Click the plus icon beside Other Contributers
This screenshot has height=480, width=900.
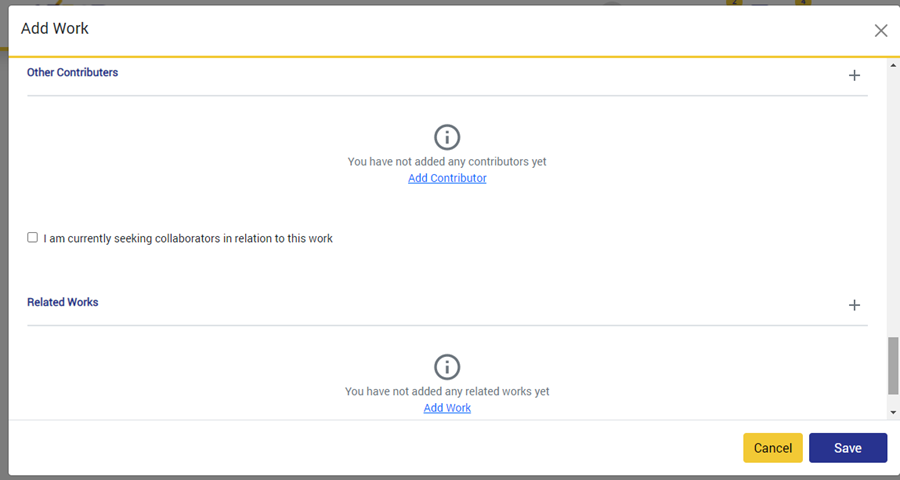[854, 75]
